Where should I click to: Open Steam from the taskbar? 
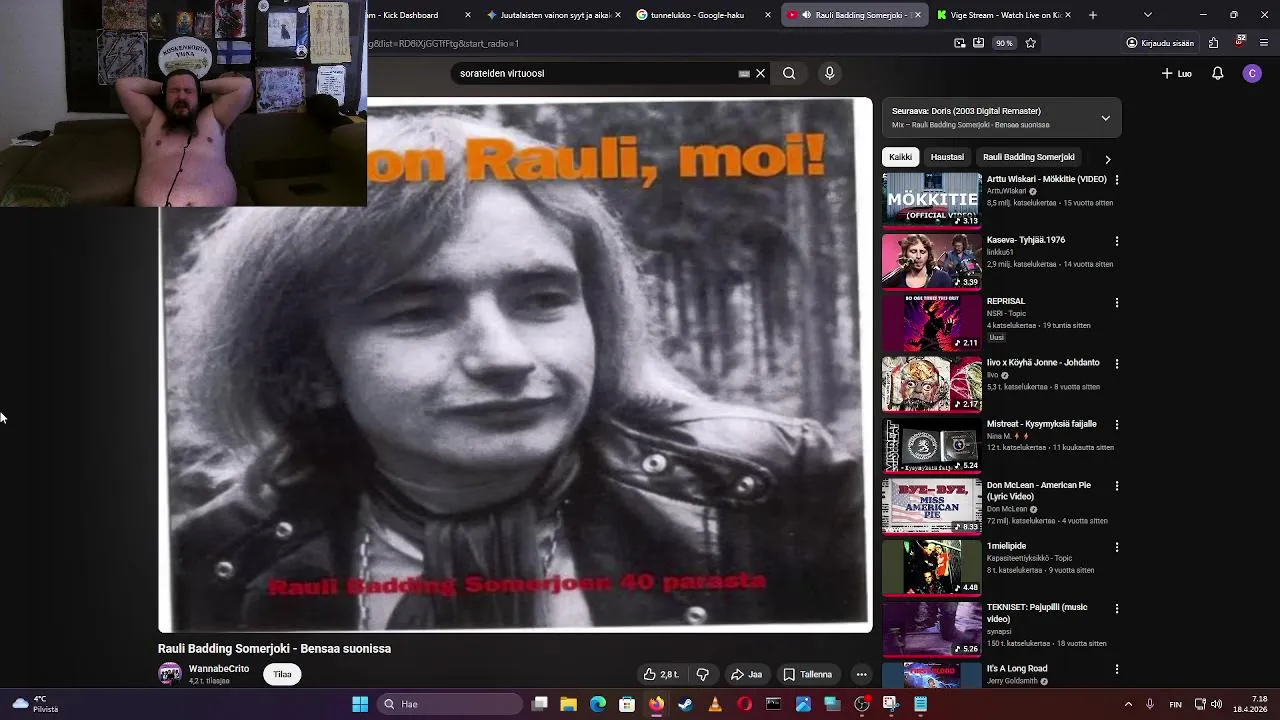685,704
